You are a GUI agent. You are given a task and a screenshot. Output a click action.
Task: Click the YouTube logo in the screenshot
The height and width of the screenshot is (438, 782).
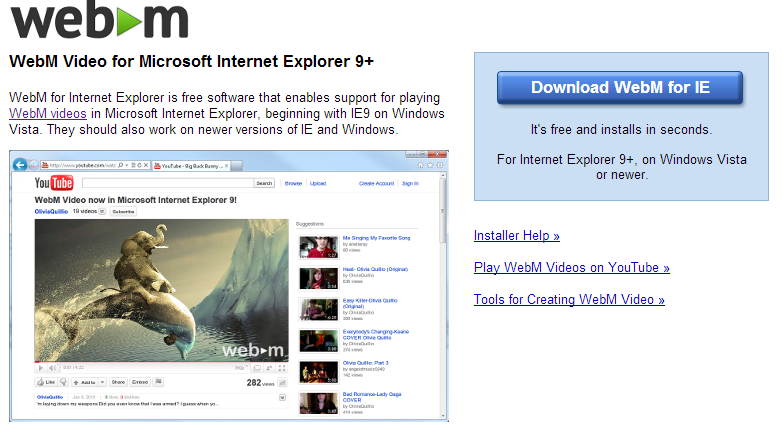(54, 183)
